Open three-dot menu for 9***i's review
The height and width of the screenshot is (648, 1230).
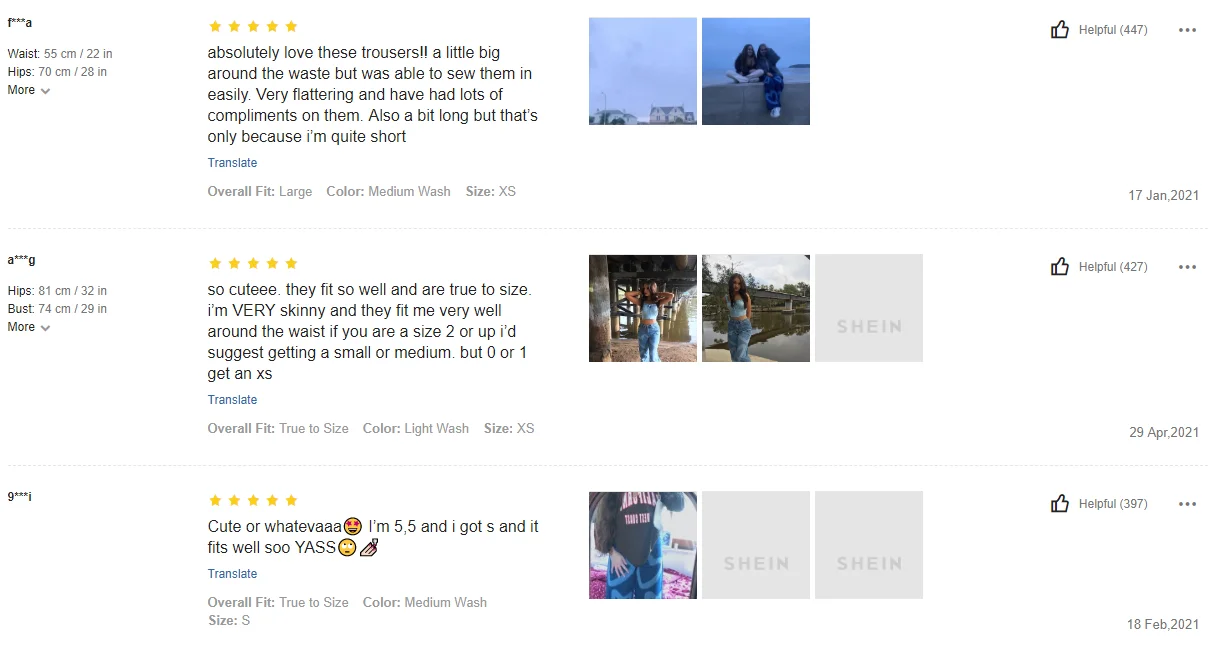pyautogui.click(x=1187, y=504)
